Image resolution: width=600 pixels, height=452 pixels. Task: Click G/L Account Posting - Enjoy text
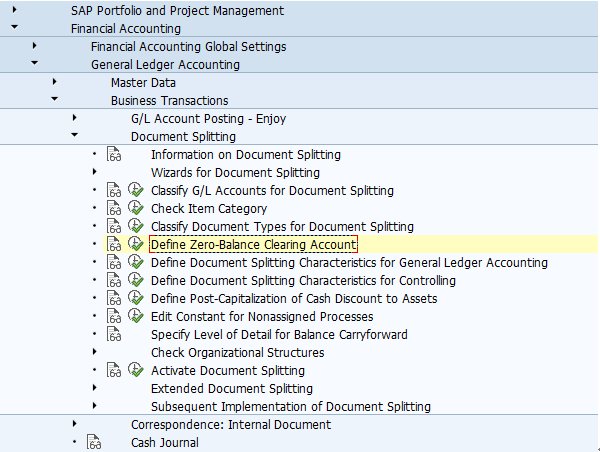[209, 119]
